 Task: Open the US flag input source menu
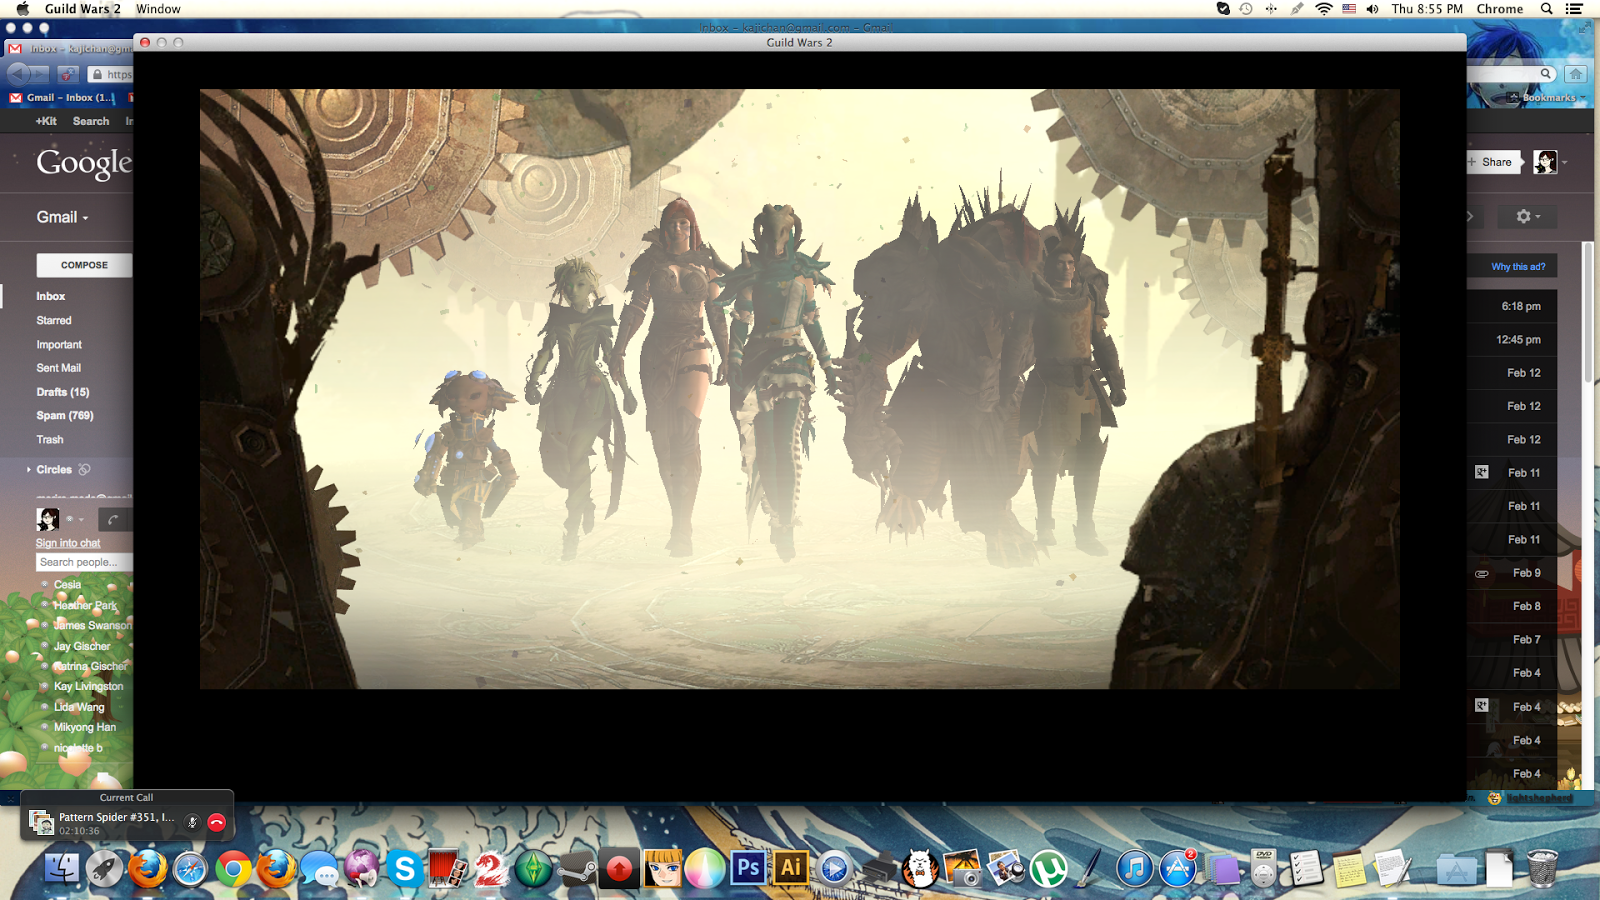click(1349, 9)
